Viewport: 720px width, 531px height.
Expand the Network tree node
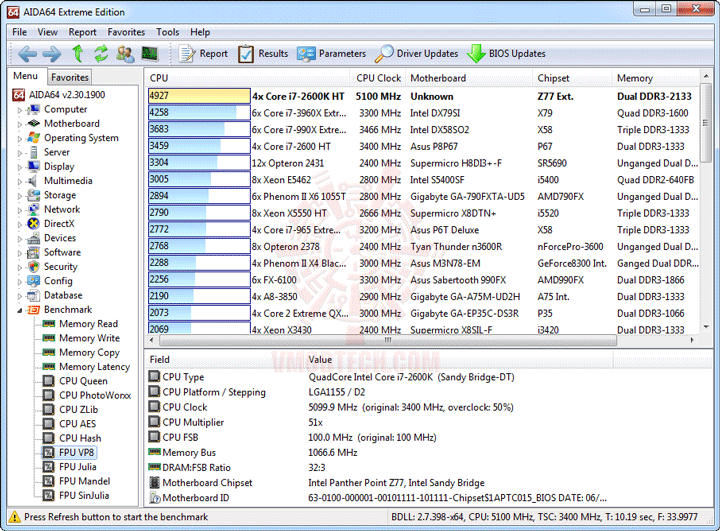pyautogui.click(x=19, y=210)
